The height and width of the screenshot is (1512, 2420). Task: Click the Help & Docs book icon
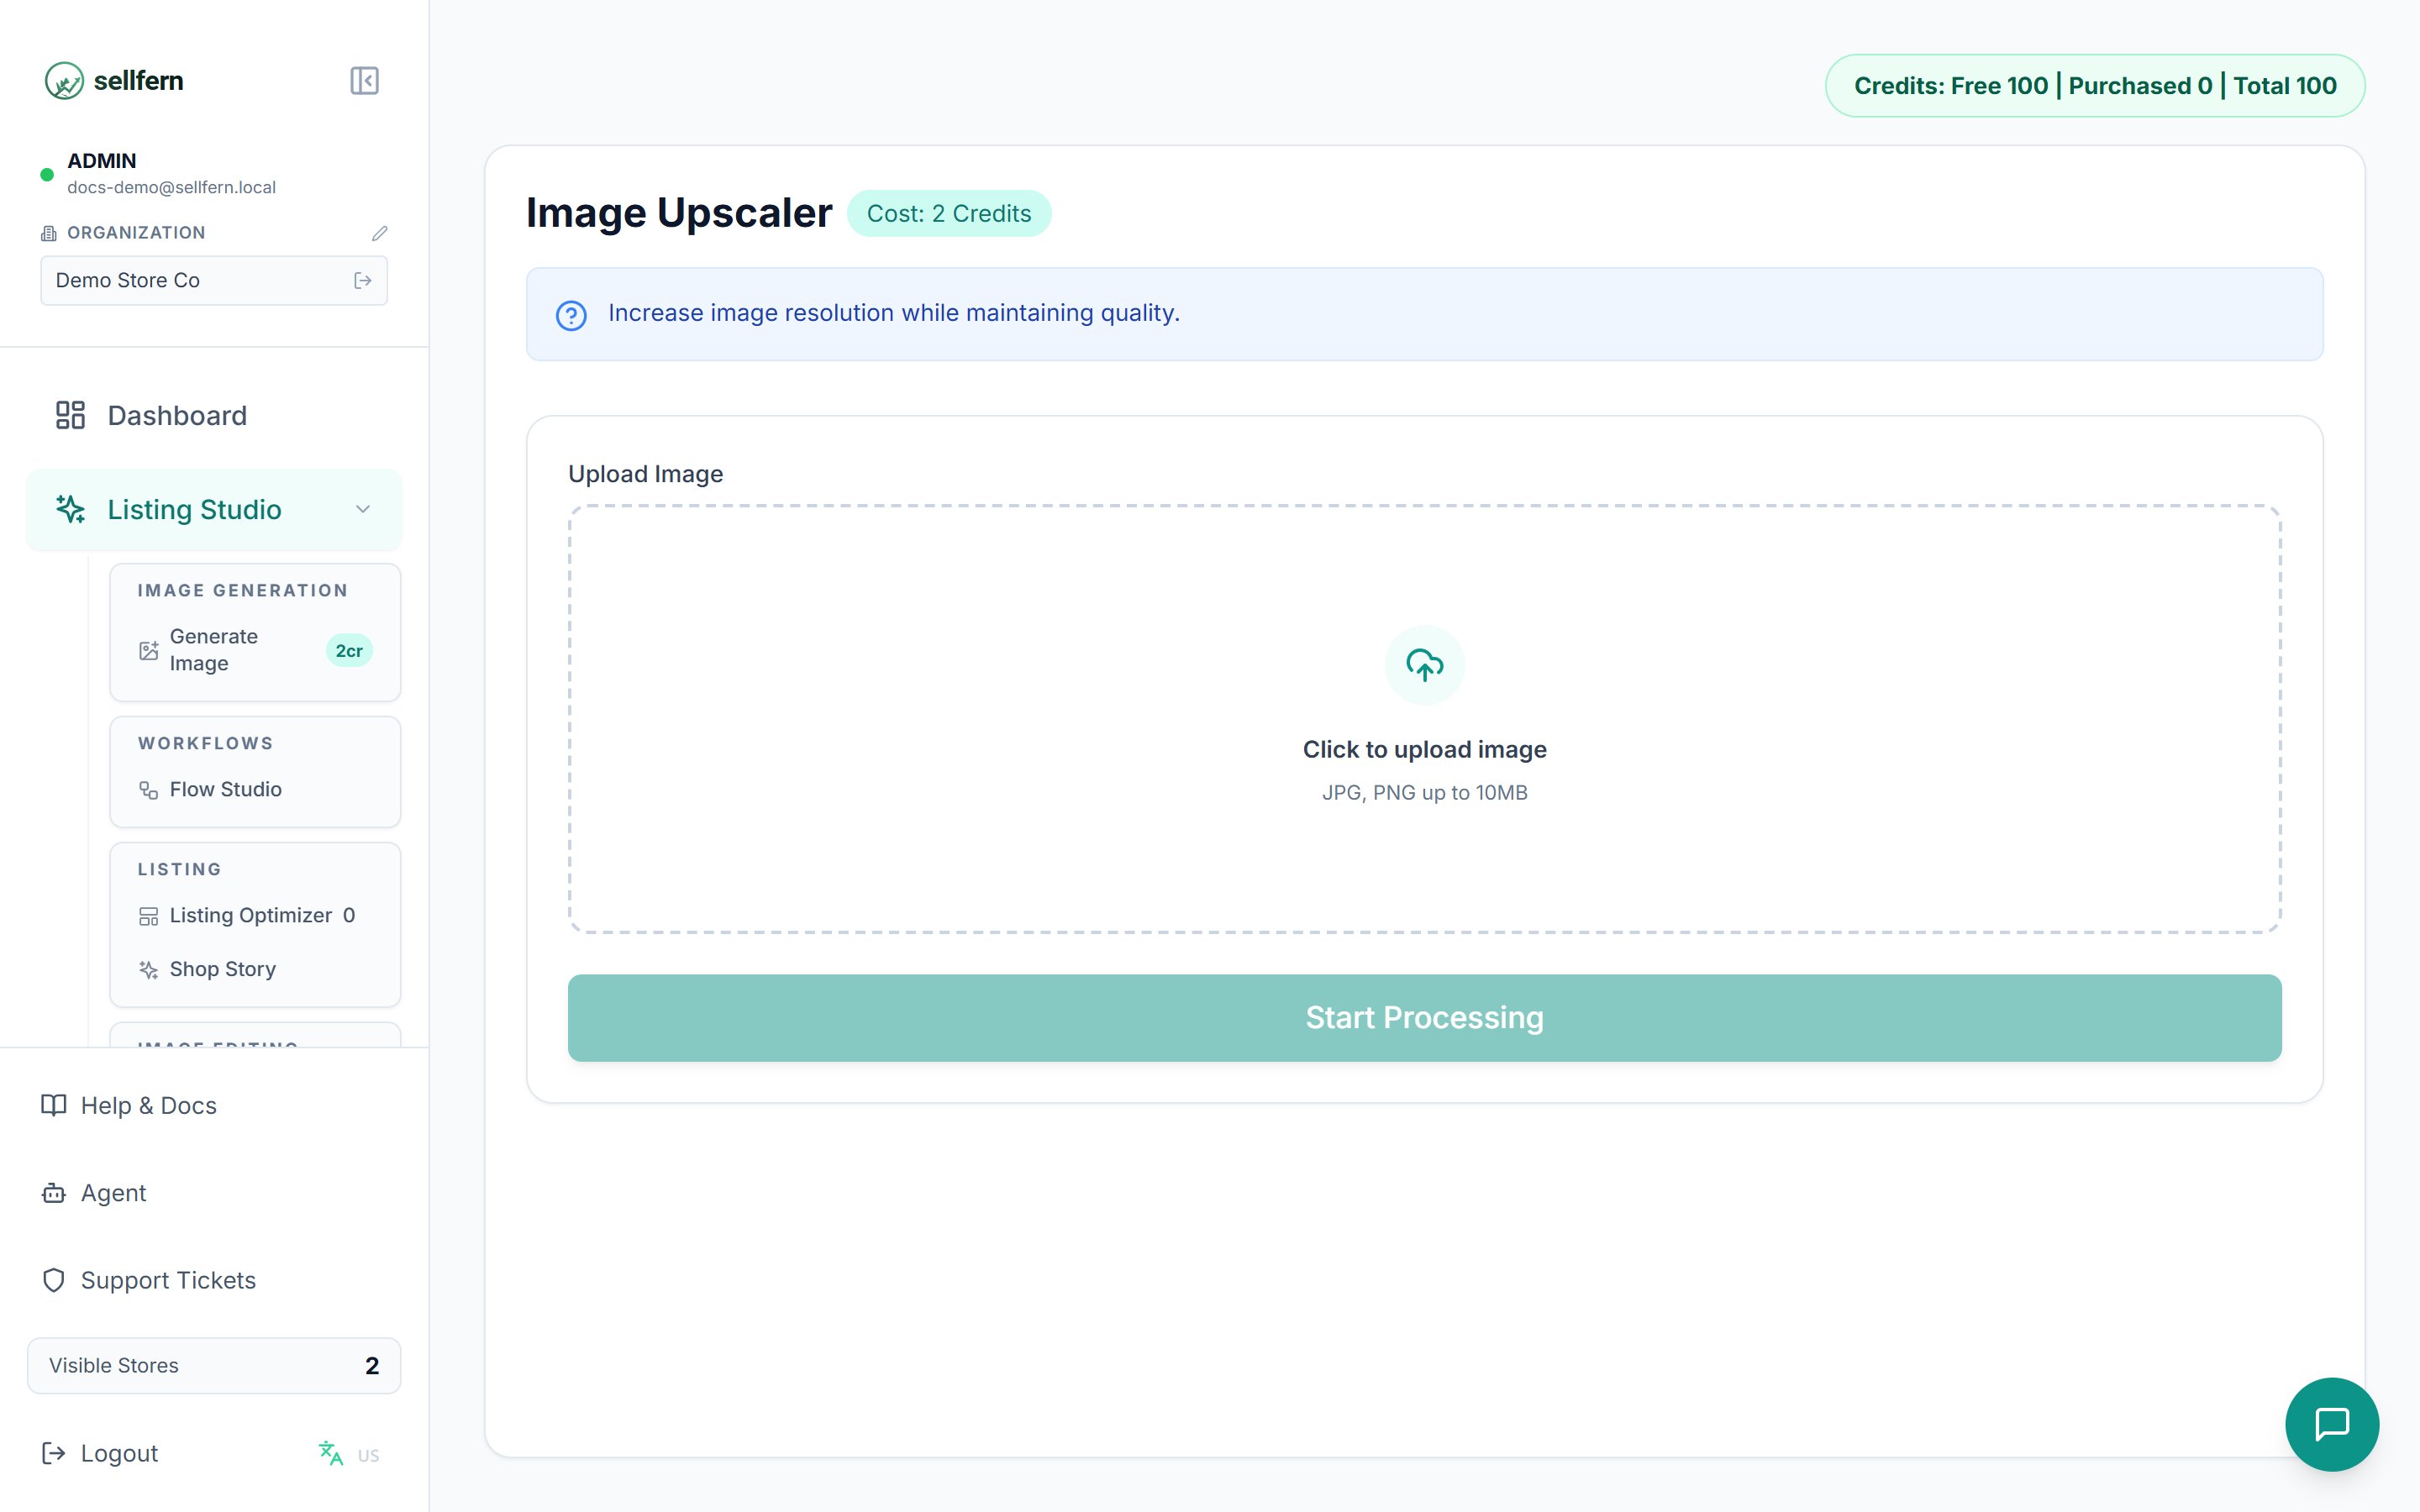pos(54,1105)
